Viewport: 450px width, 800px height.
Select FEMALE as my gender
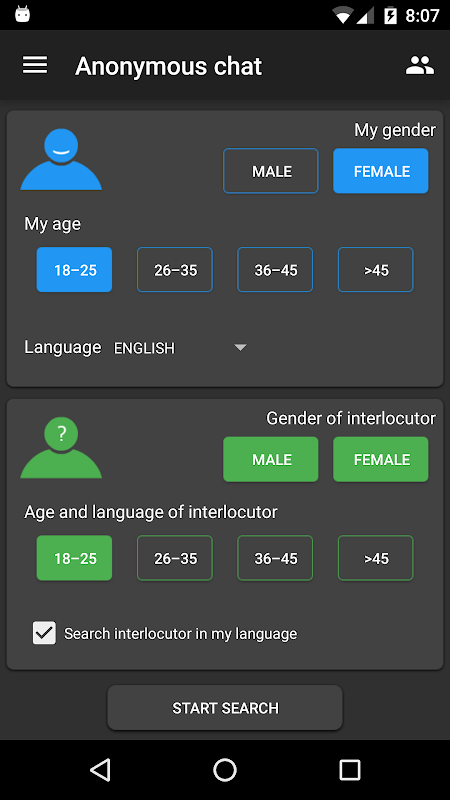(381, 171)
